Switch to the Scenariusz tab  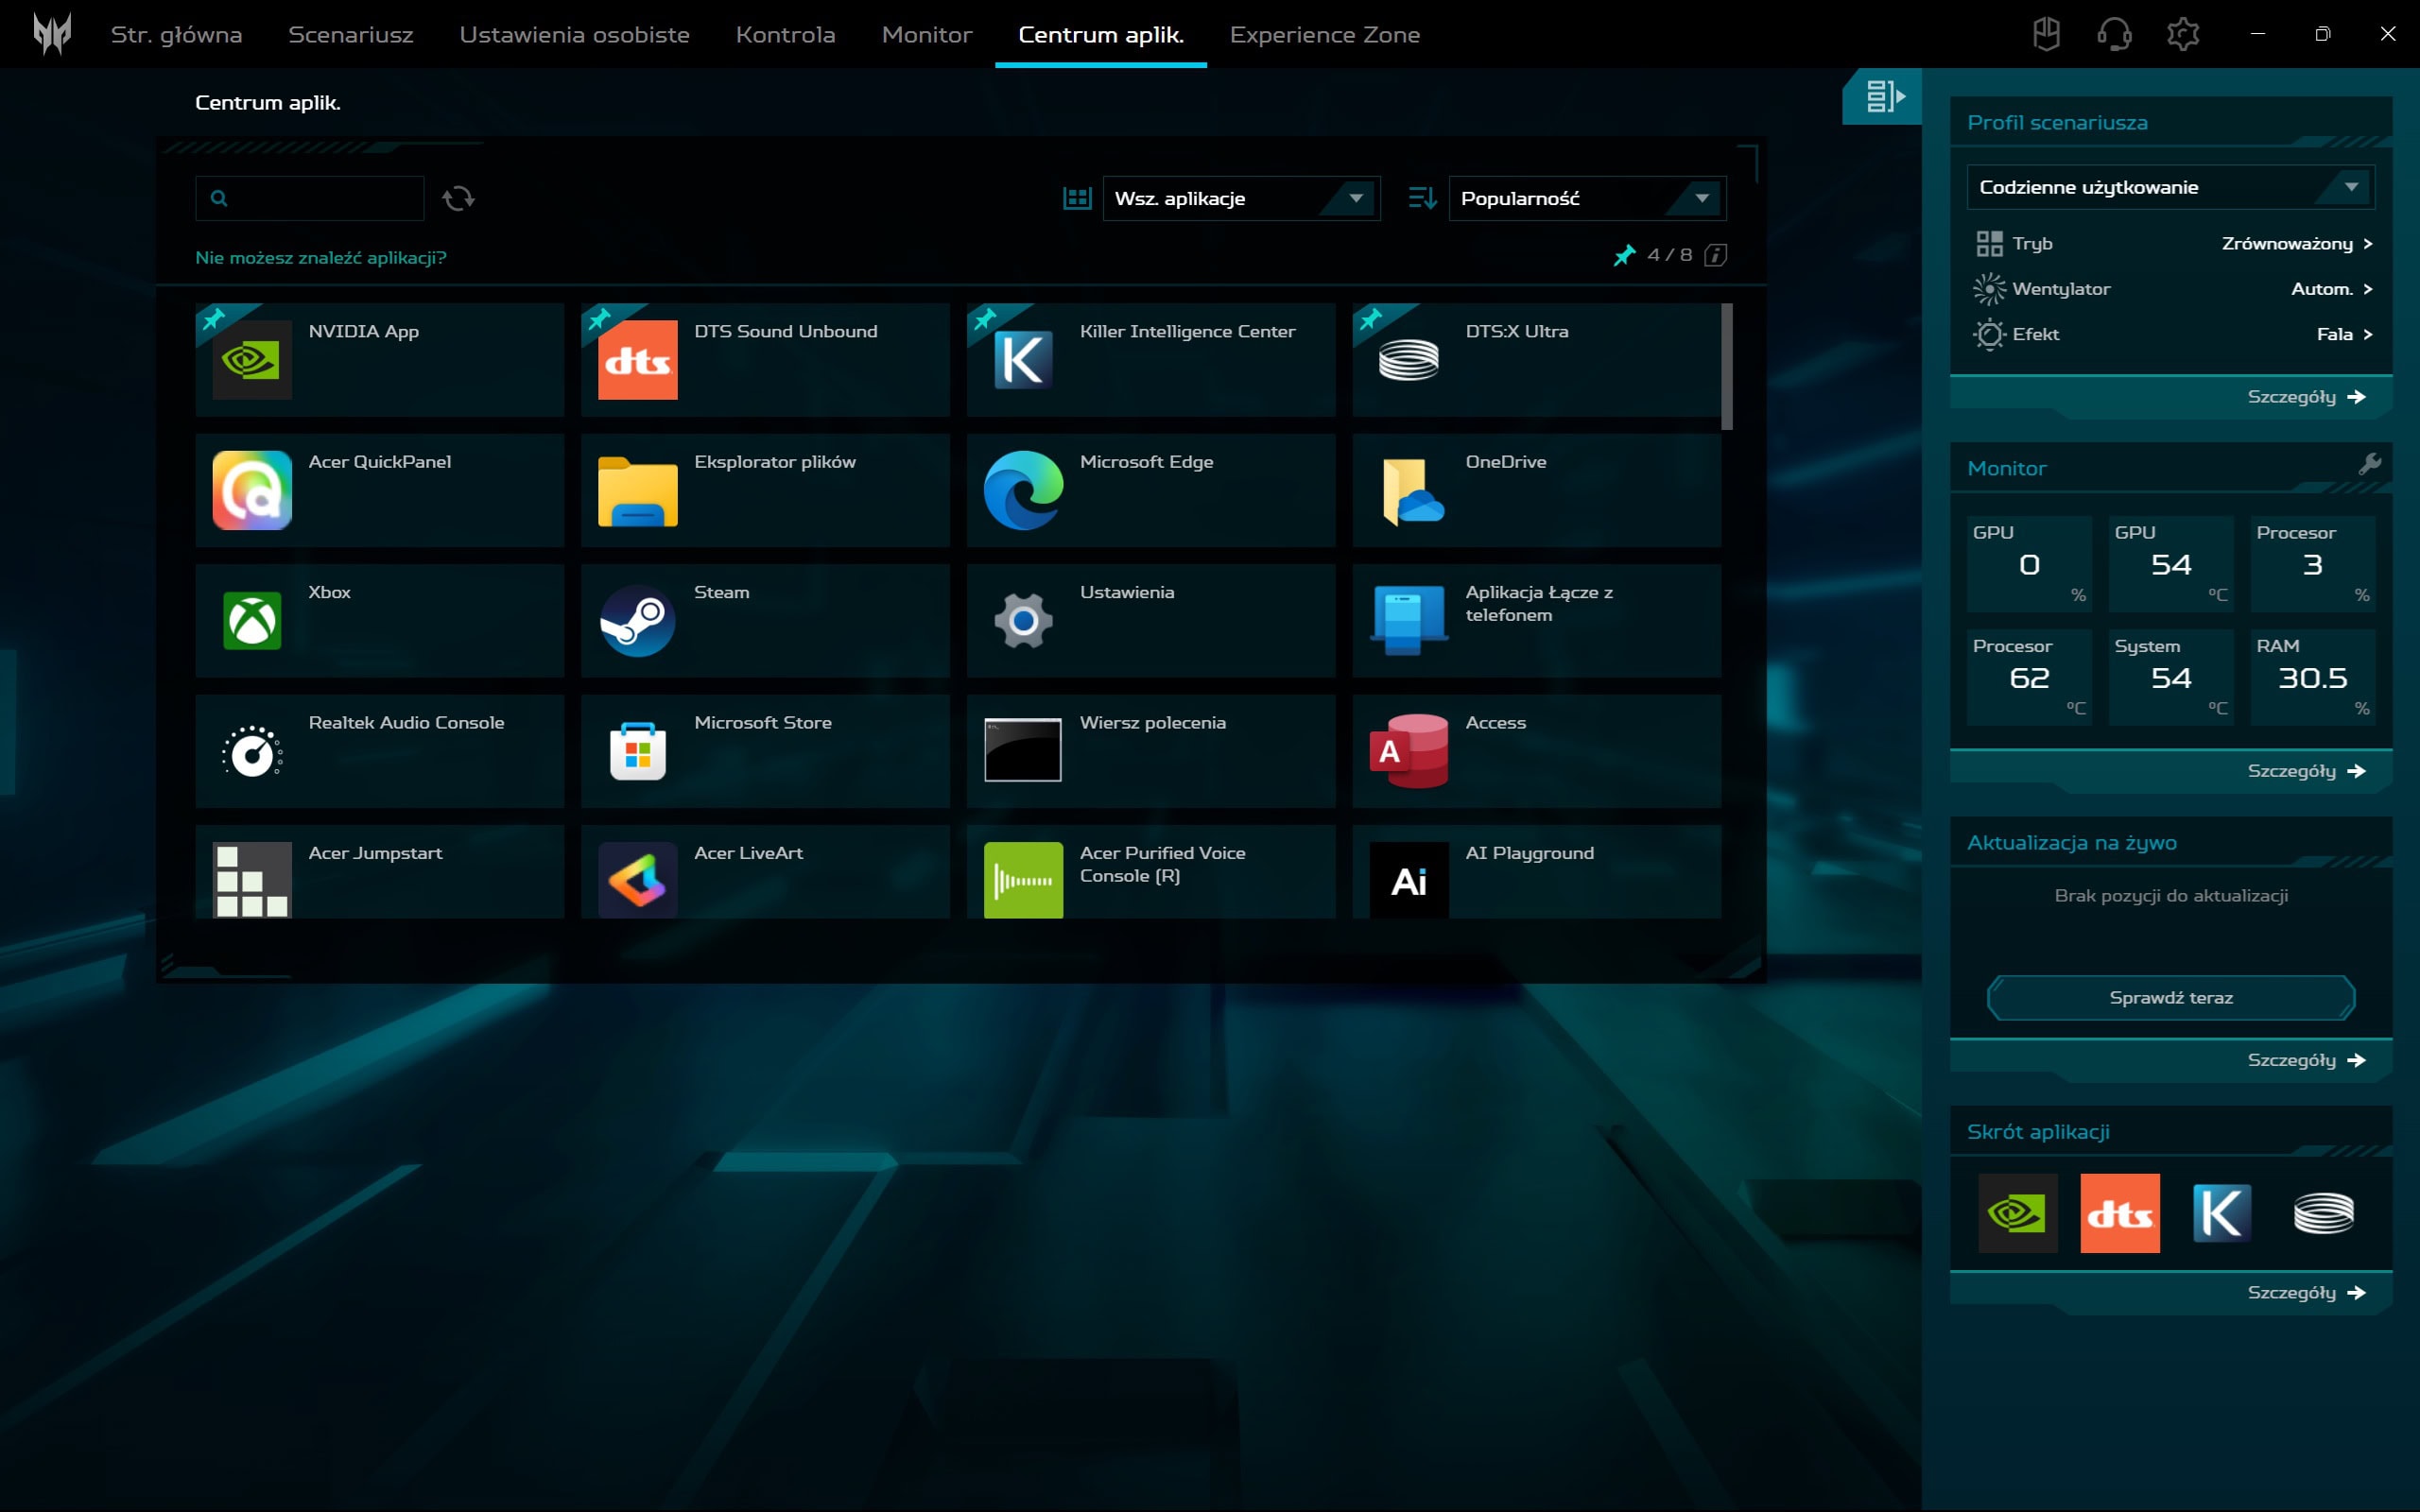click(350, 34)
